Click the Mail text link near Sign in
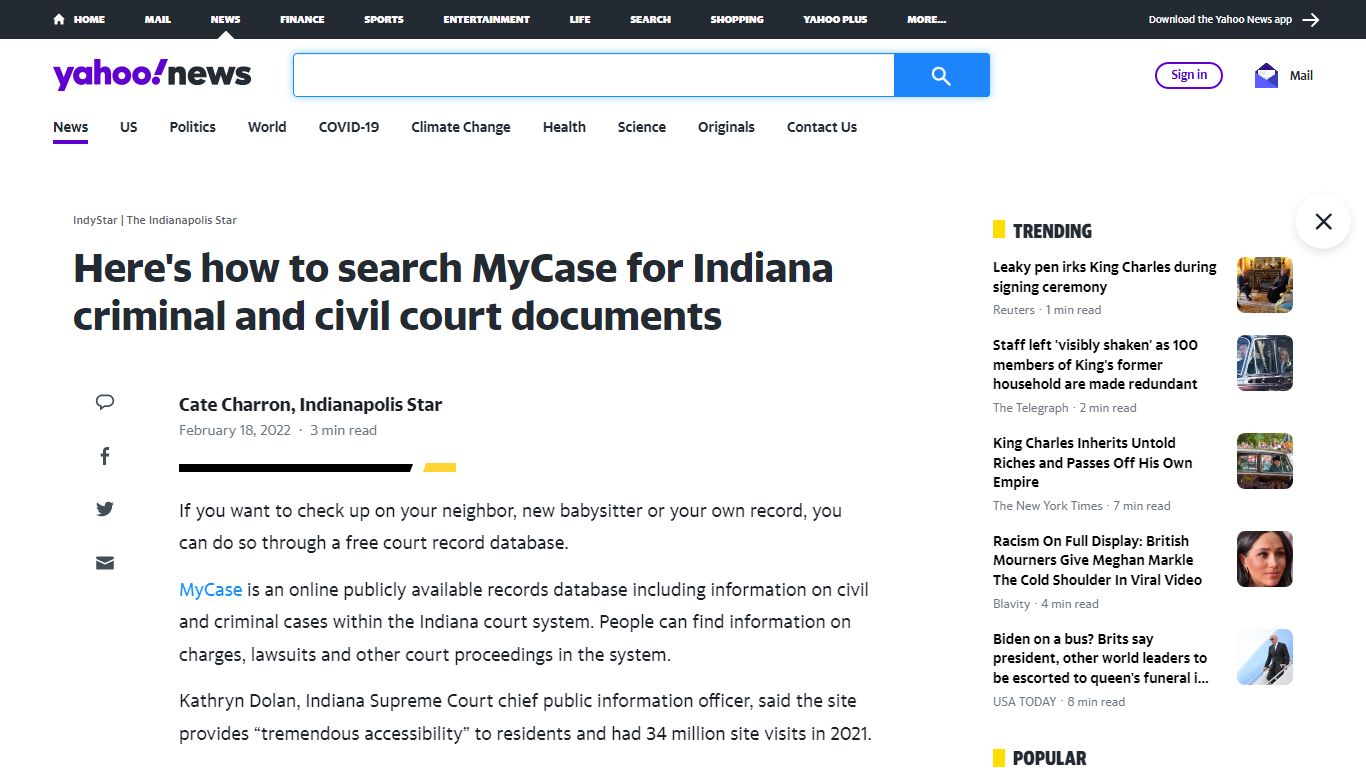The height and width of the screenshot is (768, 1366). click(x=1301, y=75)
